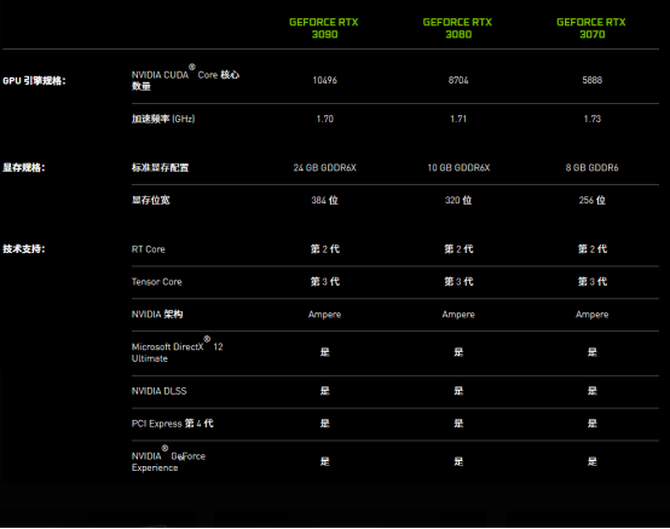
Task: Click the RT Core row label
Action: coord(149,249)
